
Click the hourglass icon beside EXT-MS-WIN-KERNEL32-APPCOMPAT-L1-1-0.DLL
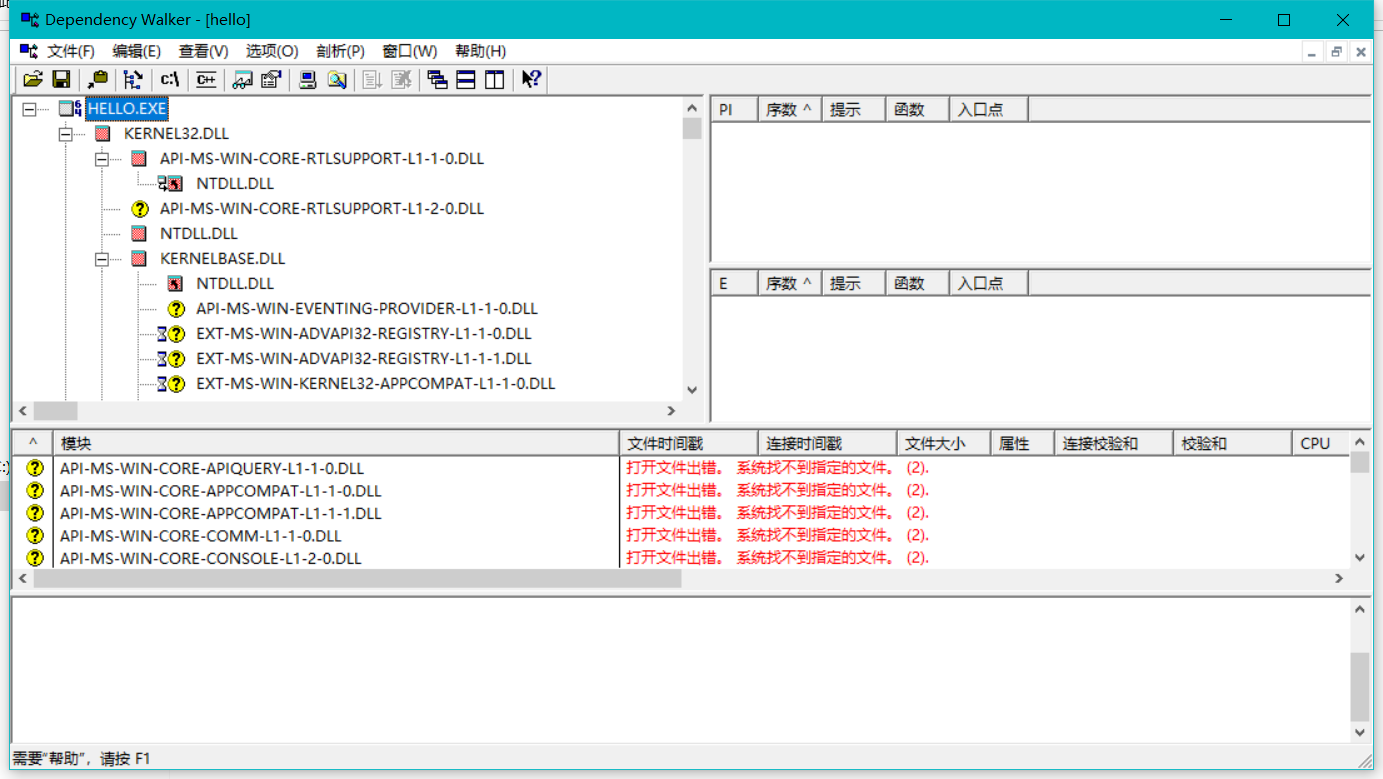(x=162, y=383)
